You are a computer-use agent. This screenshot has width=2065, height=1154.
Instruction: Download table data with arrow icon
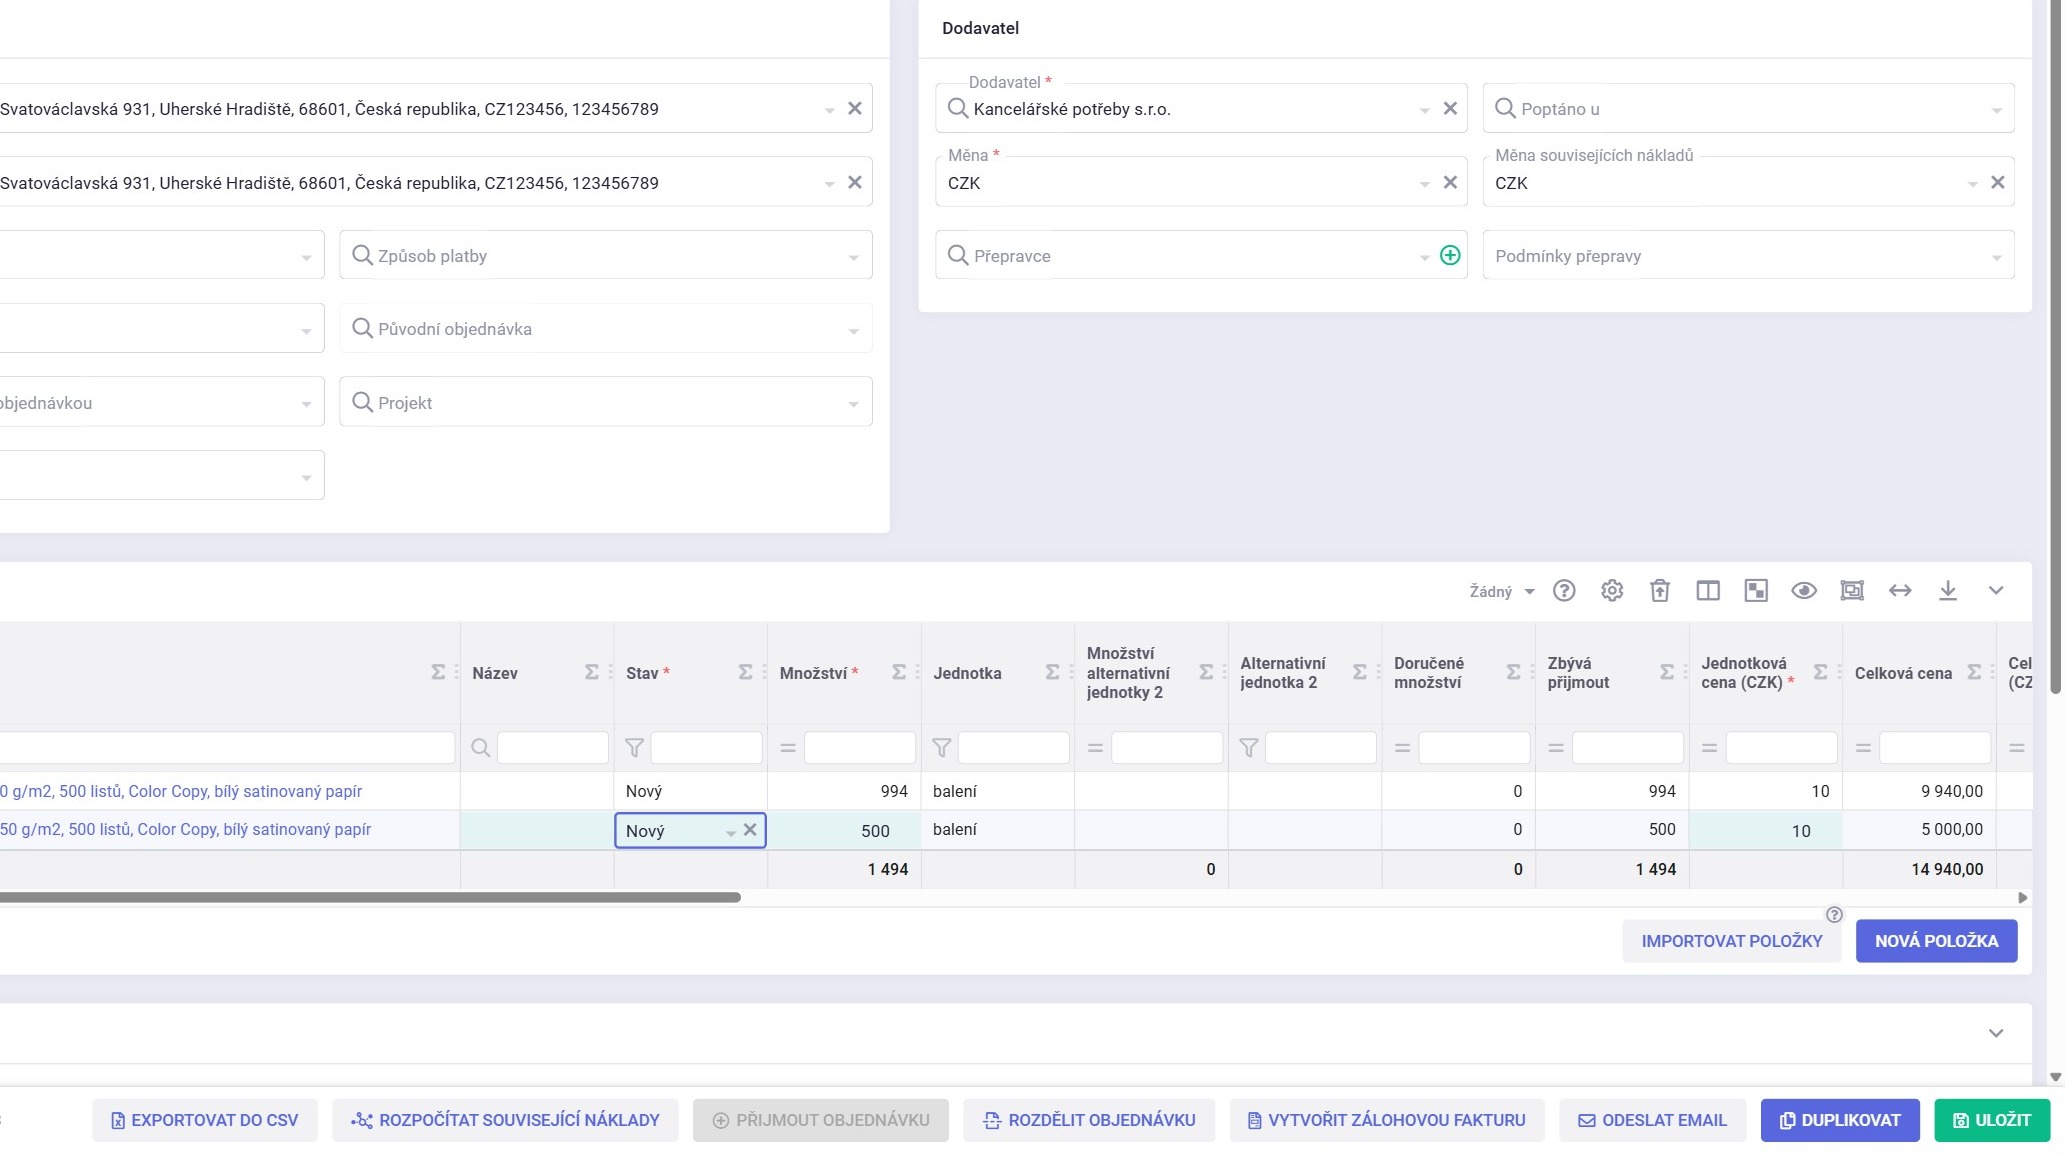click(1948, 591)
